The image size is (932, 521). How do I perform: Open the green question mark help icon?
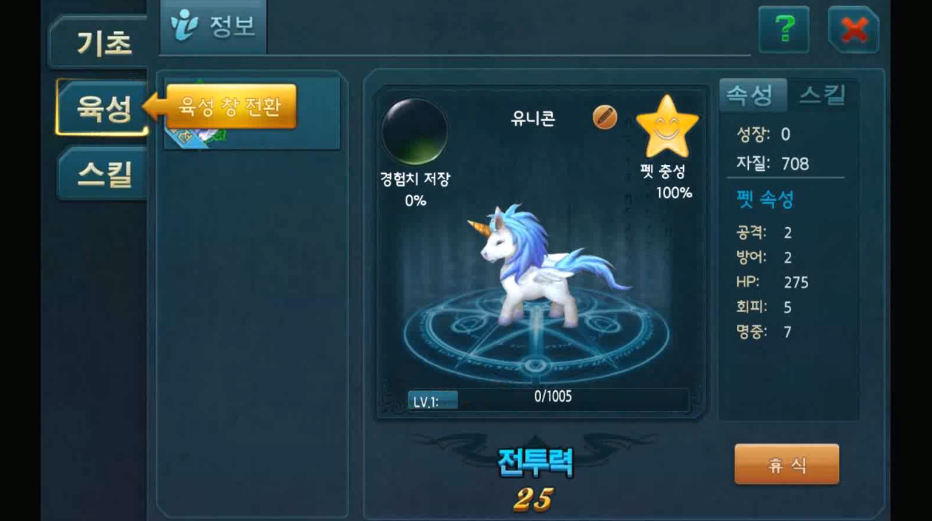pos(784,29)
